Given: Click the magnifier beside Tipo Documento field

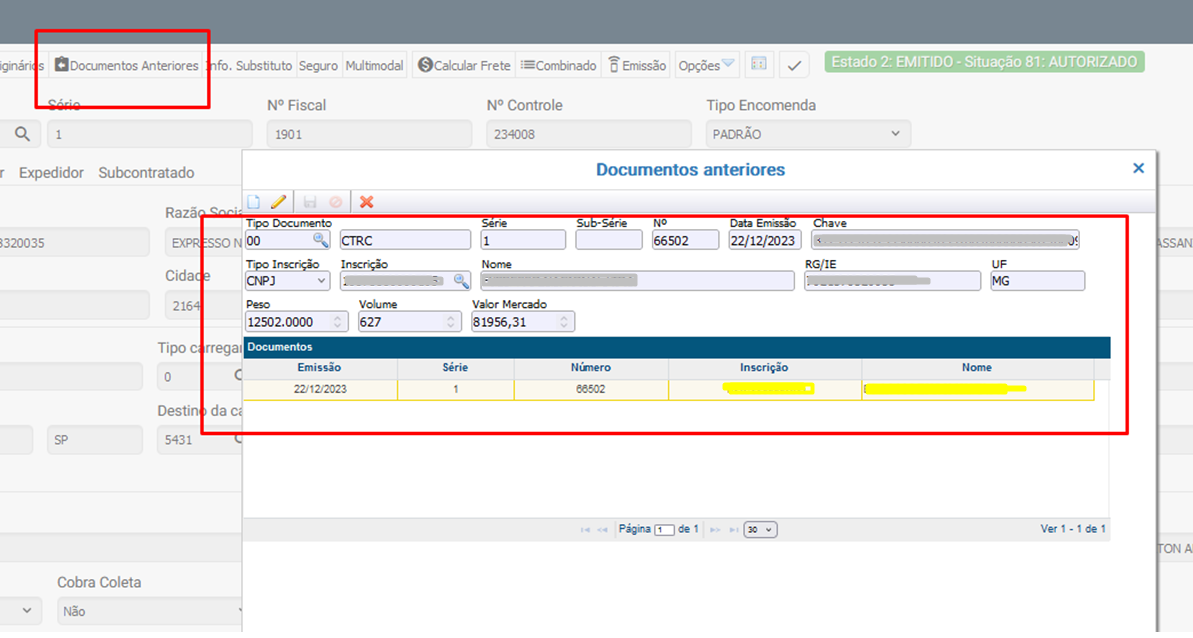Looking at the screenshot, I should coord(320,240).
